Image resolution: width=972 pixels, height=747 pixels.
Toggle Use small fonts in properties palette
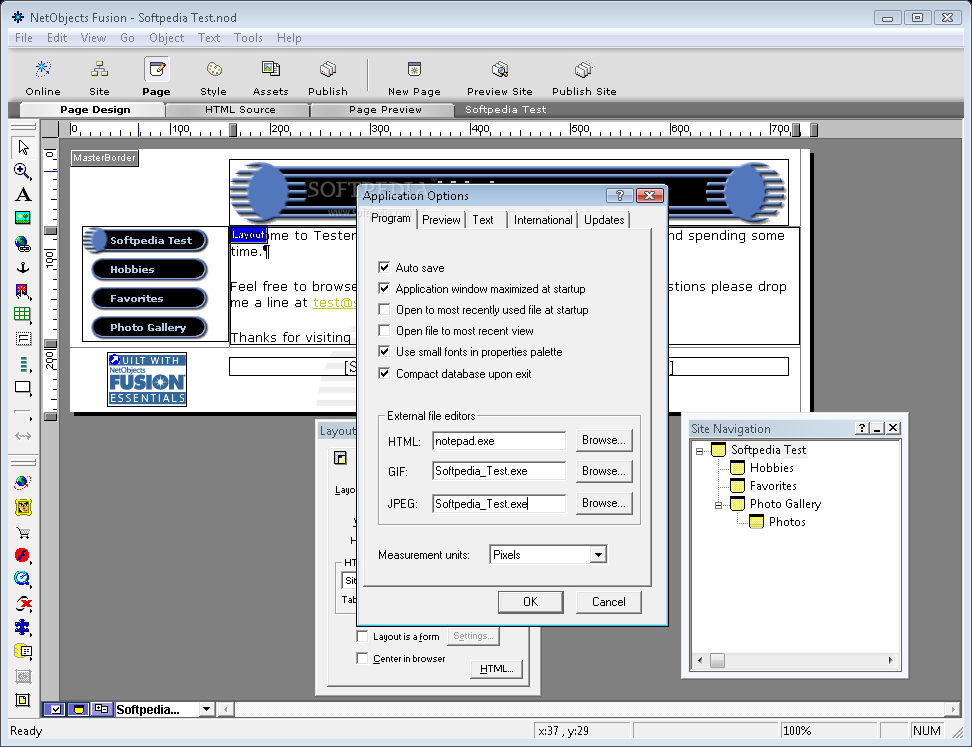tap(384, 351)
